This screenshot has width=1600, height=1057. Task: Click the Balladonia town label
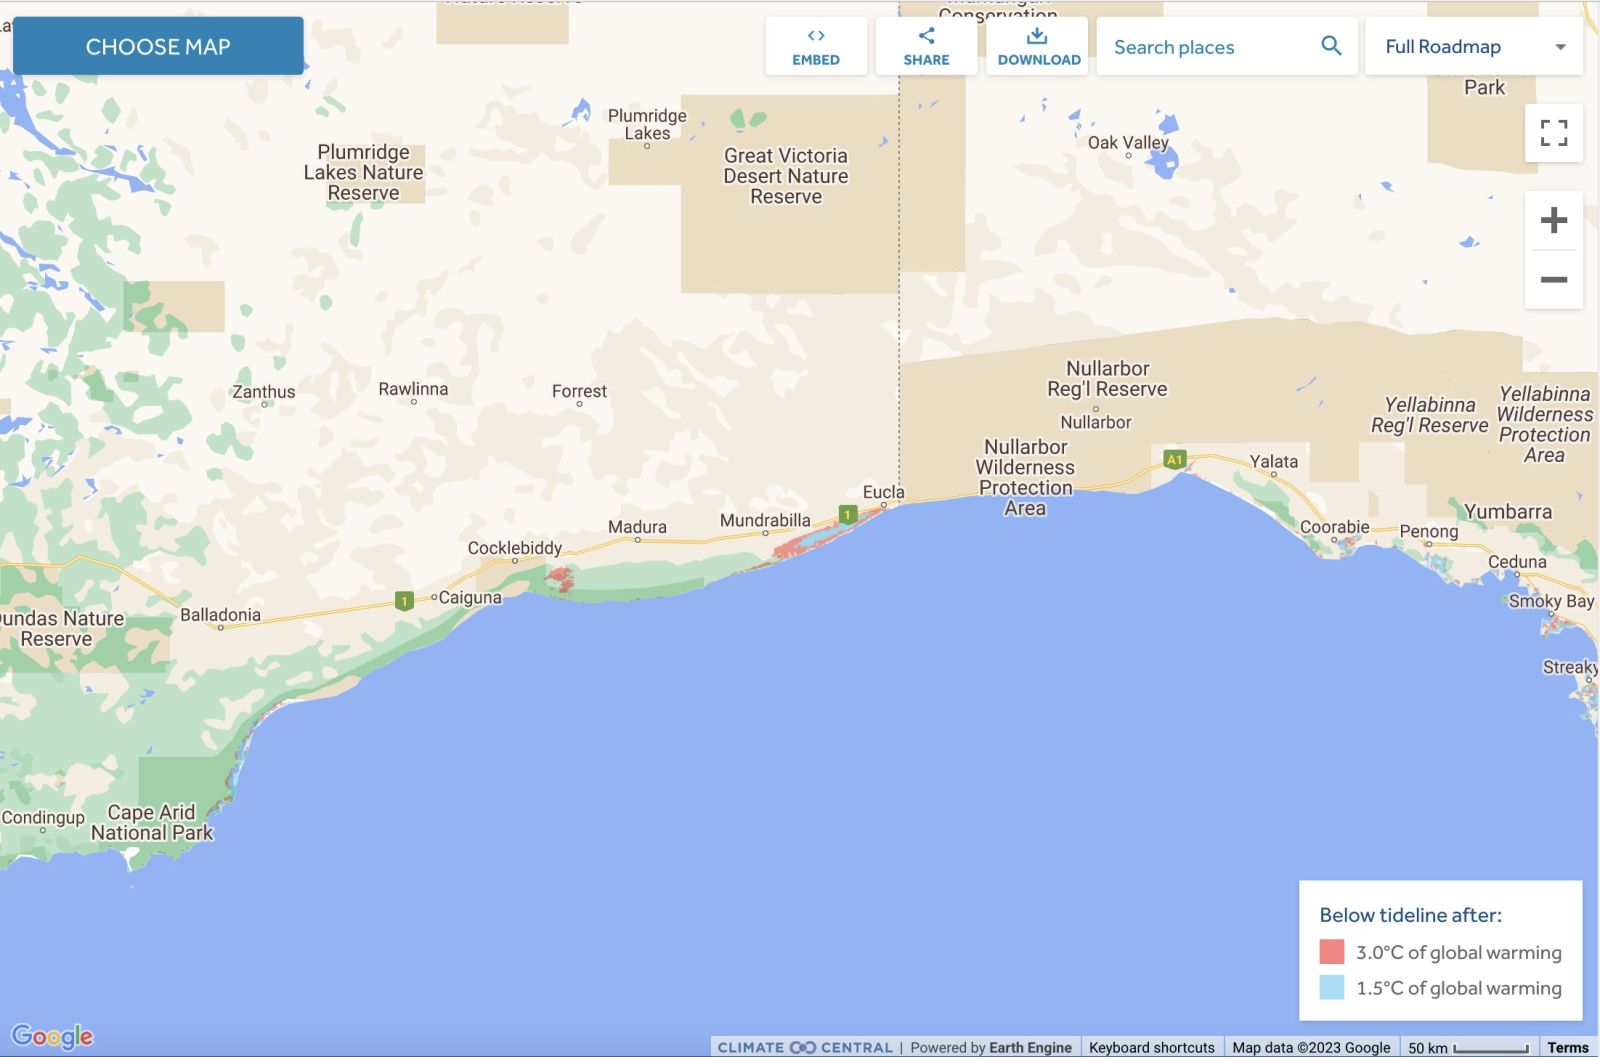(220, 615)
